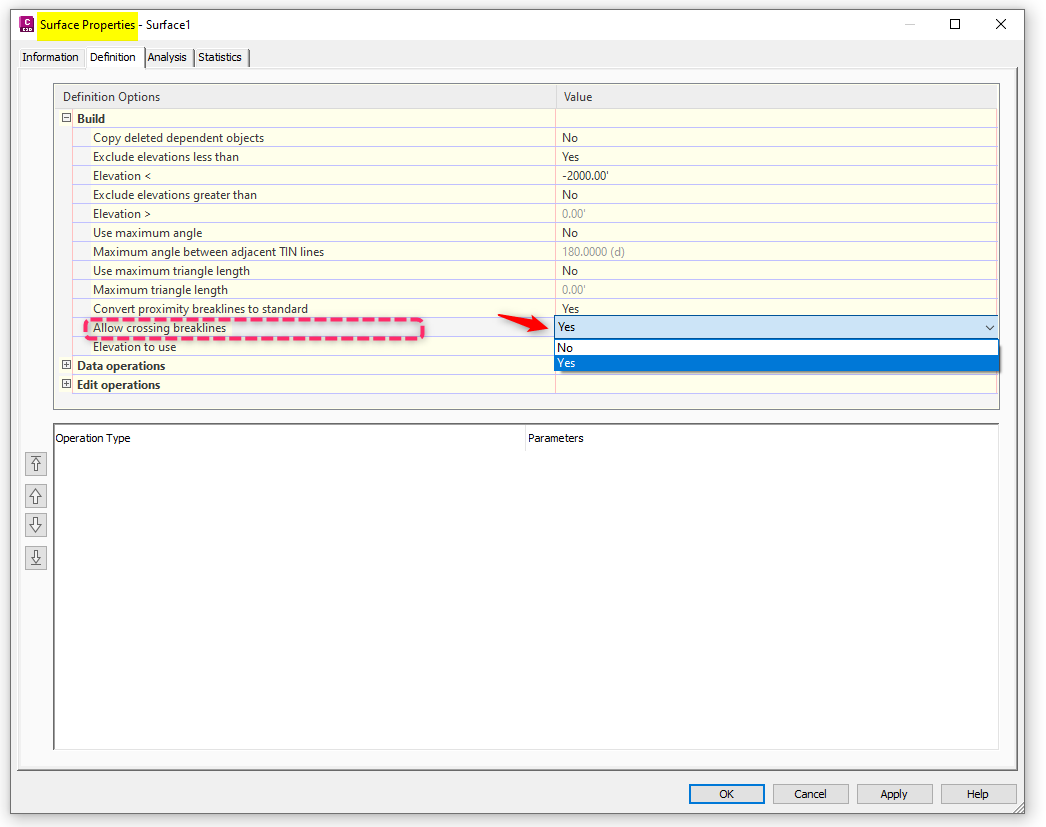Click the Civil 3D icon in title bar
Viewport: 1046px width, 827px height.
[26, 24]
